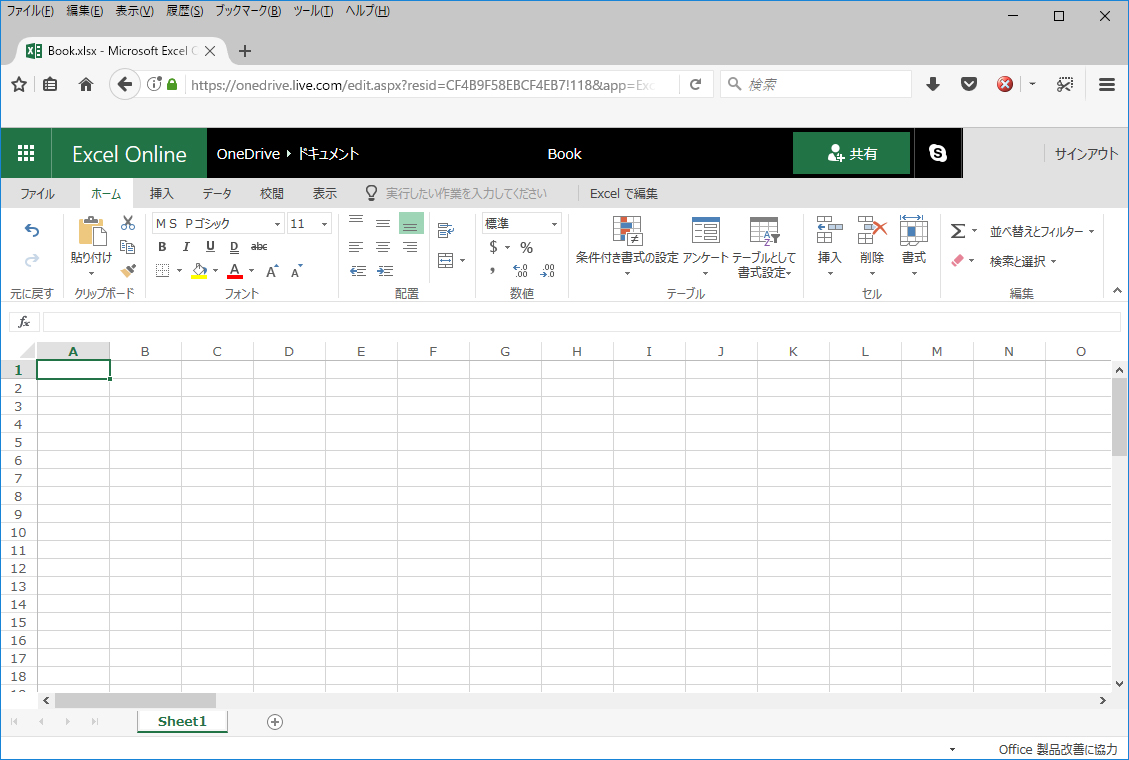The image size is (1129, 760).
Task: Toggle bold formatting
Action: [x=162, y=247]
